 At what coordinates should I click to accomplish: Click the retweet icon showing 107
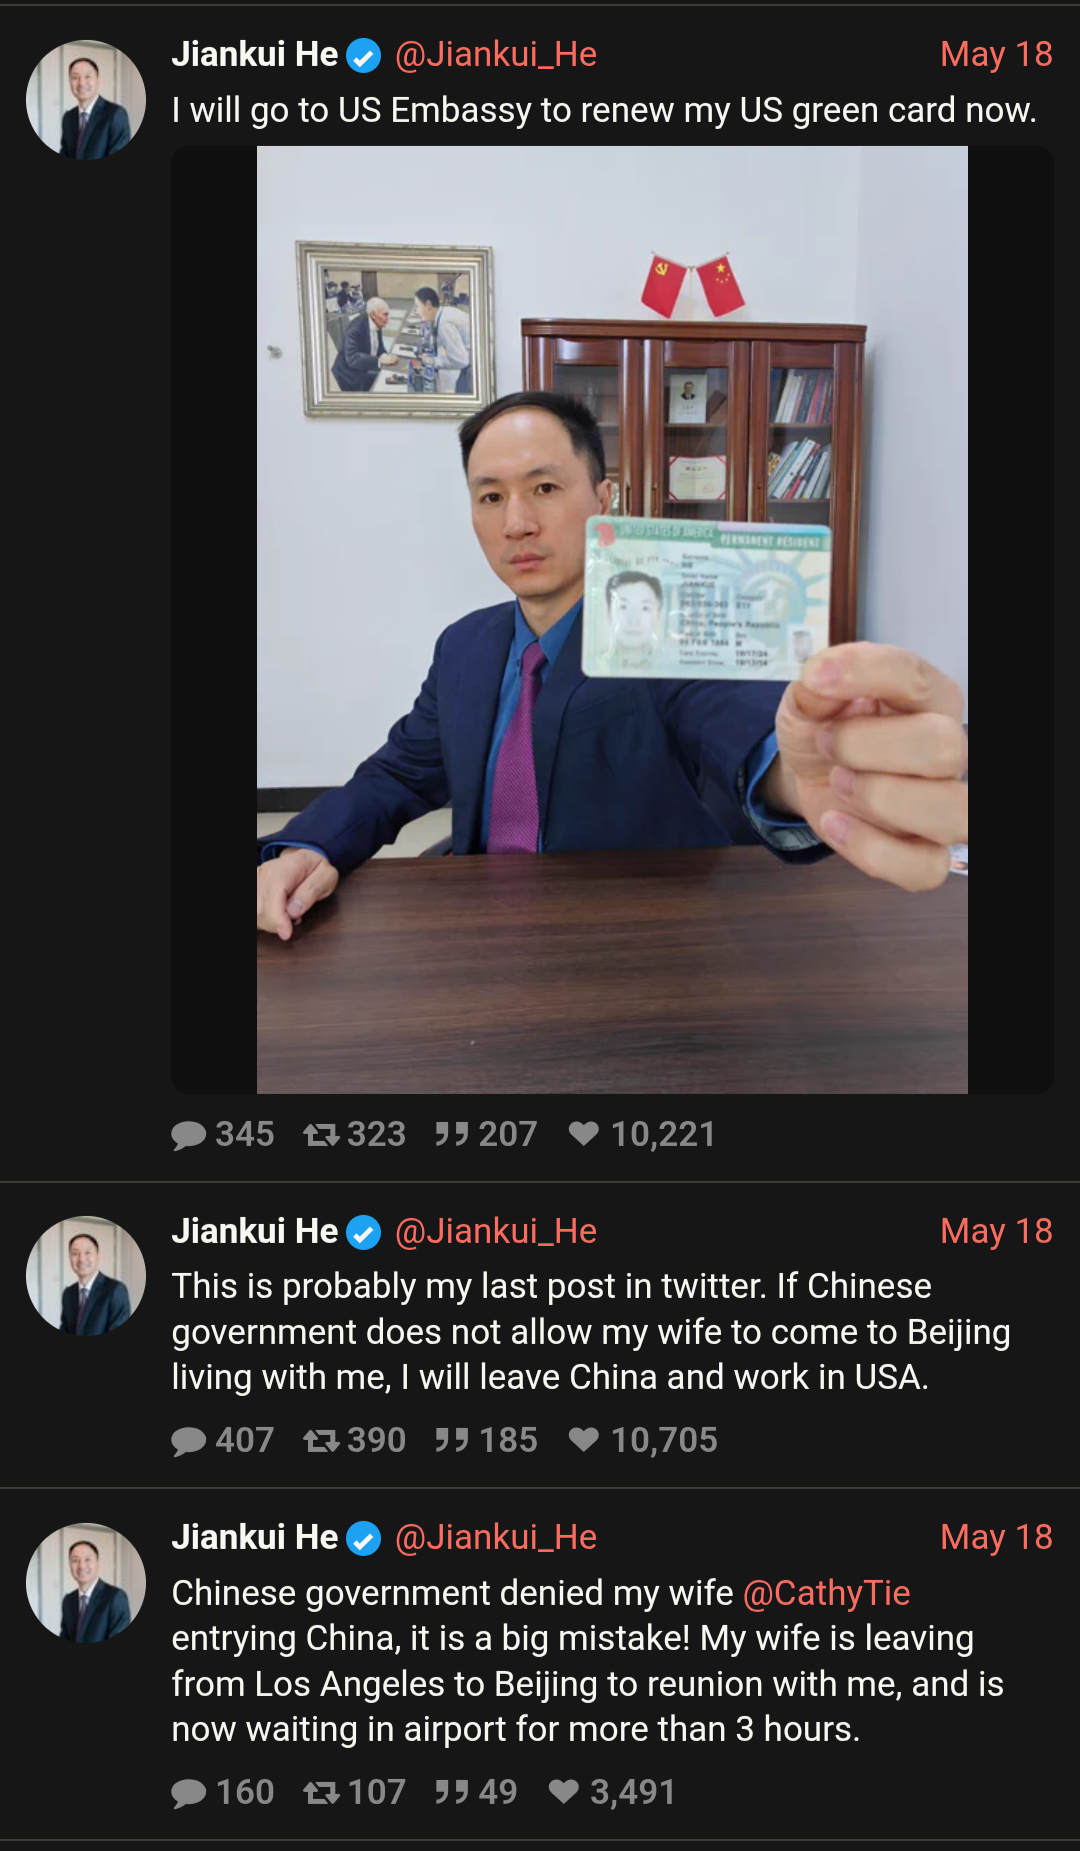pos(322,1792)
